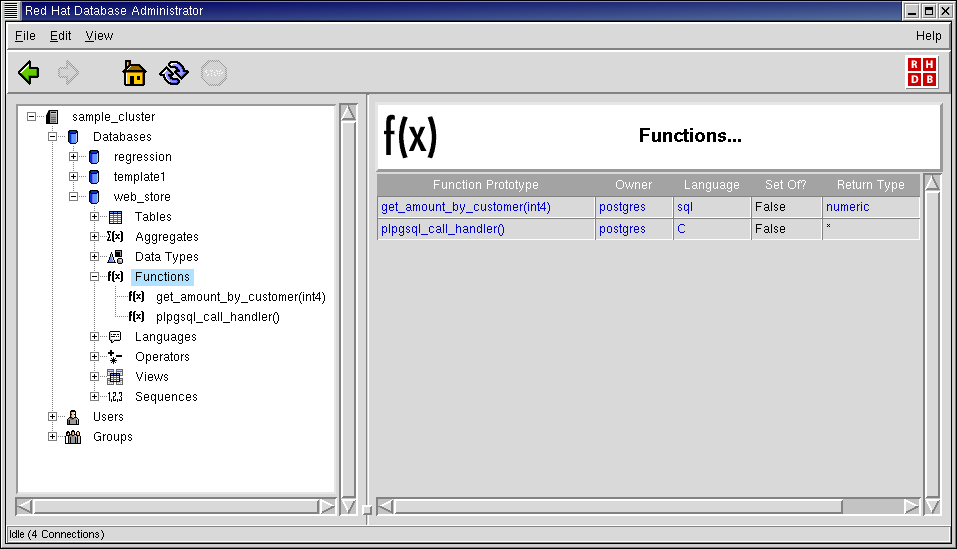Click postgres owner in get_amount_by_customer row

tap(622, 207)
